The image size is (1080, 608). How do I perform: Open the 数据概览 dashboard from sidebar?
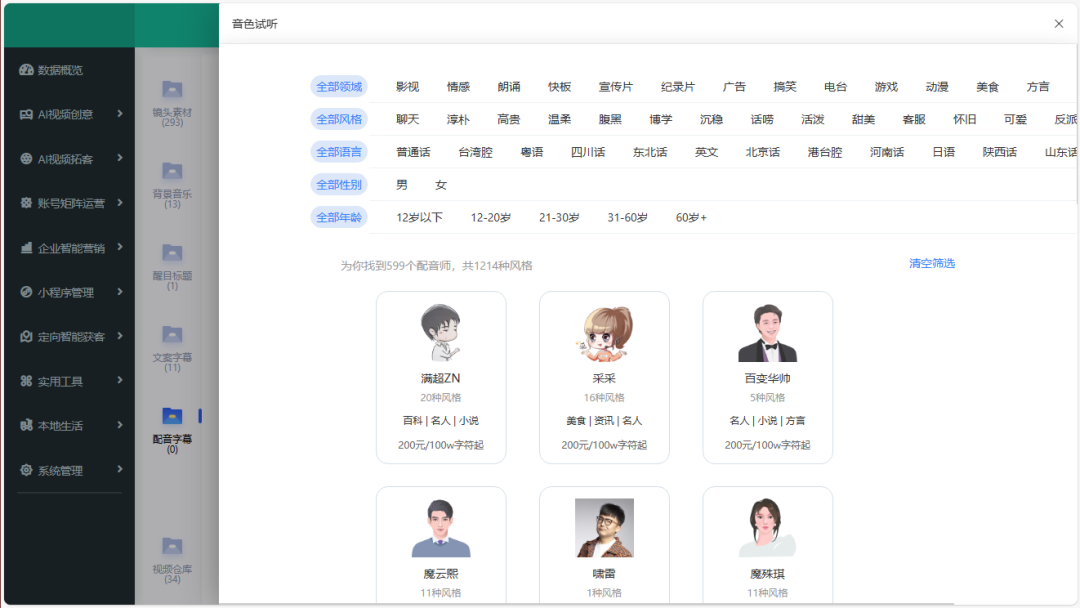coord(60,69)
